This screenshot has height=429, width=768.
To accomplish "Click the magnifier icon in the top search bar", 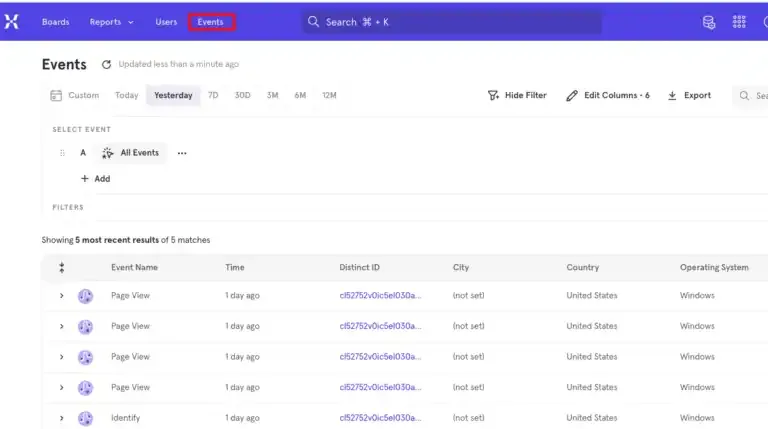I will click(x=313, y=22).
